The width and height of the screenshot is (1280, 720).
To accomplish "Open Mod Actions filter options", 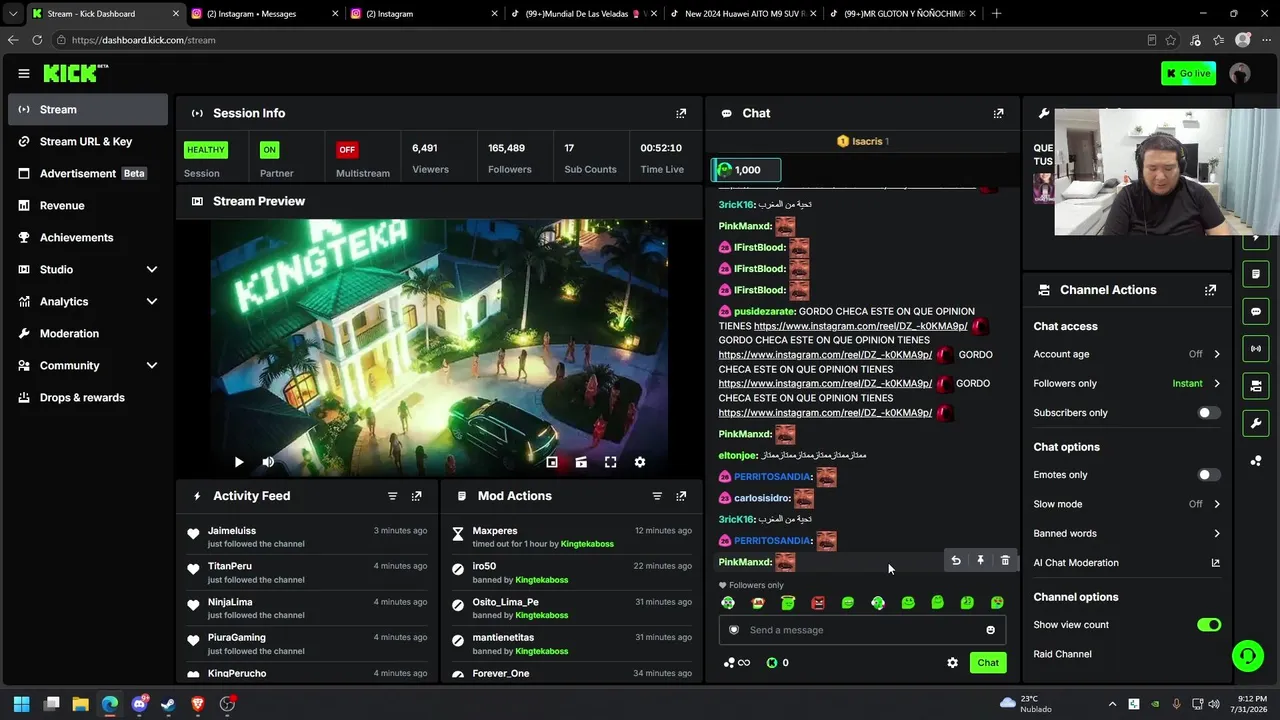I will 657,496.
